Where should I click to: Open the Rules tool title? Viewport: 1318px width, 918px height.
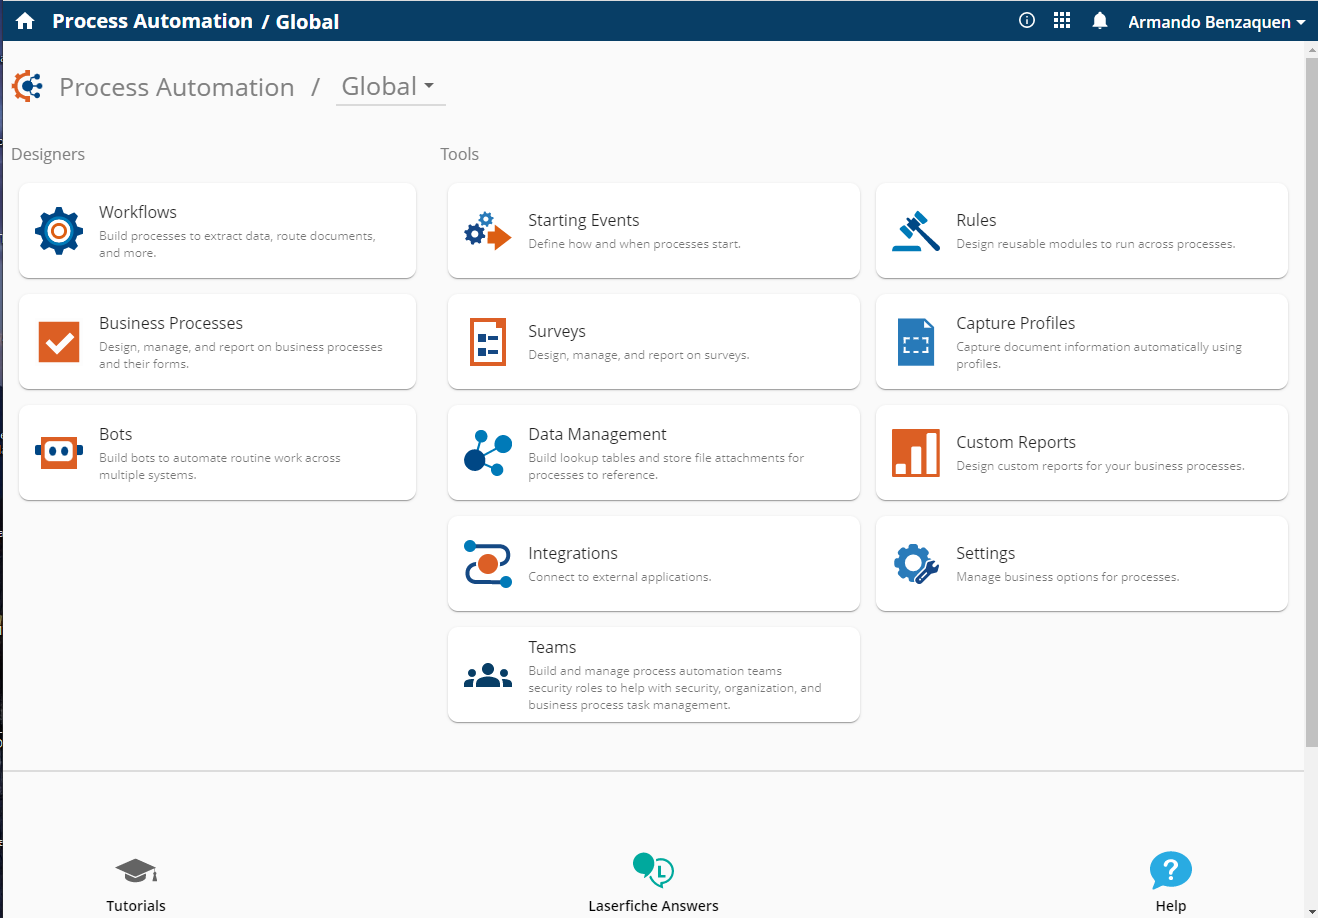click(976, 220)
